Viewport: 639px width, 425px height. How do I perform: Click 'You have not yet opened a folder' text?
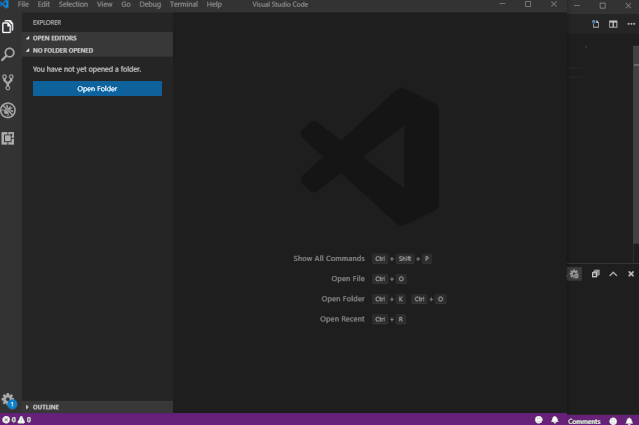(x=87, y=69)
